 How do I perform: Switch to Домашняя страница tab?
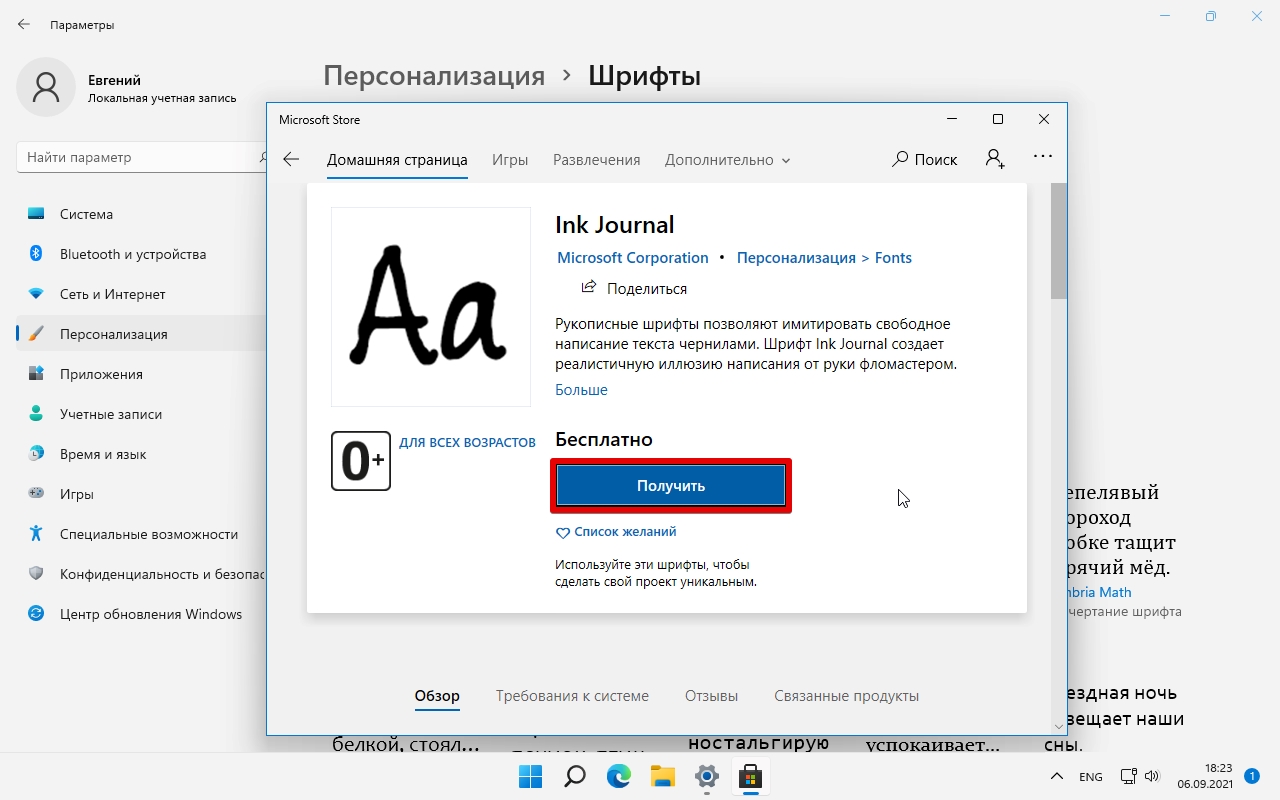[x=397, y=160]
